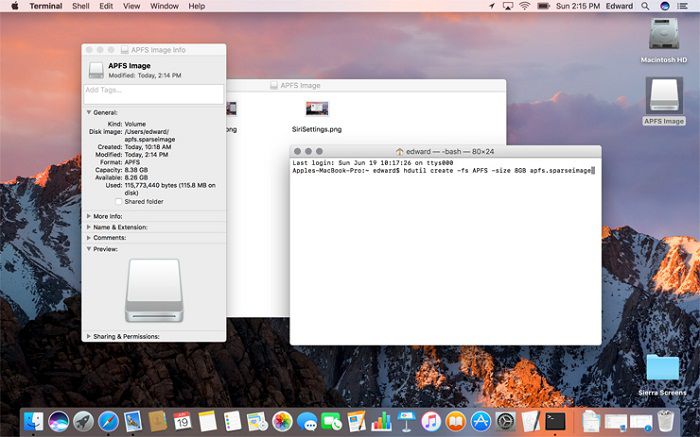
Task: Click location services arrow in menu bar
Action: [x=492, y=6]
